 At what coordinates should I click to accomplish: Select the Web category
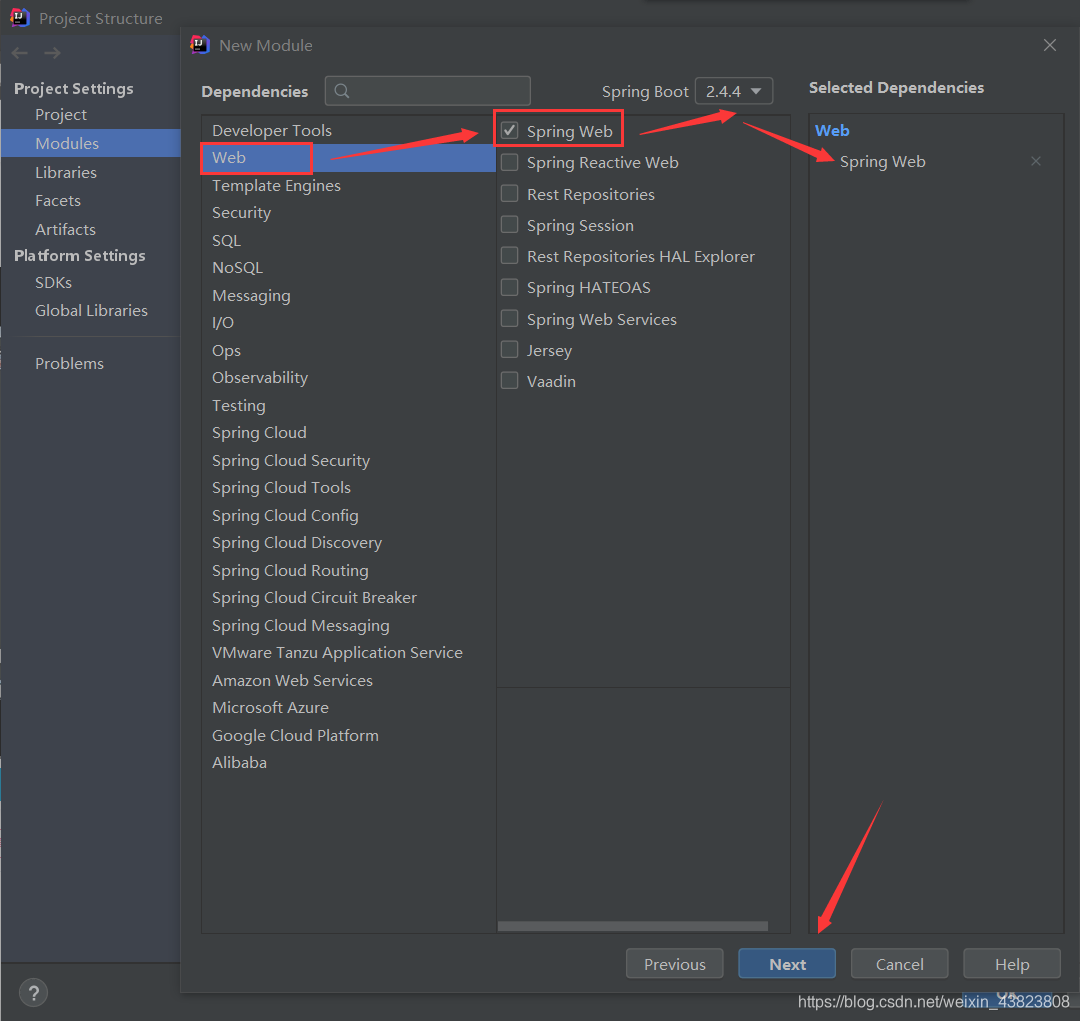pos(349,158)
